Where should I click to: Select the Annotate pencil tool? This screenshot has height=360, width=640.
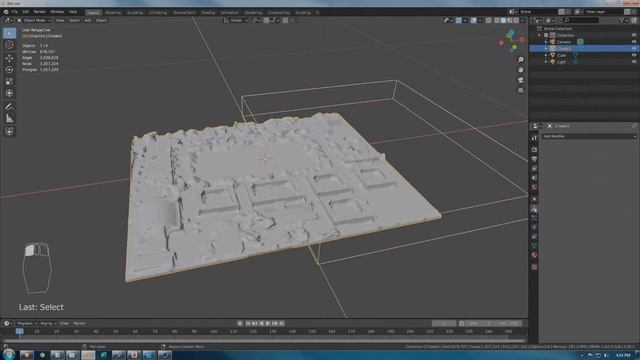click(9, 107)
